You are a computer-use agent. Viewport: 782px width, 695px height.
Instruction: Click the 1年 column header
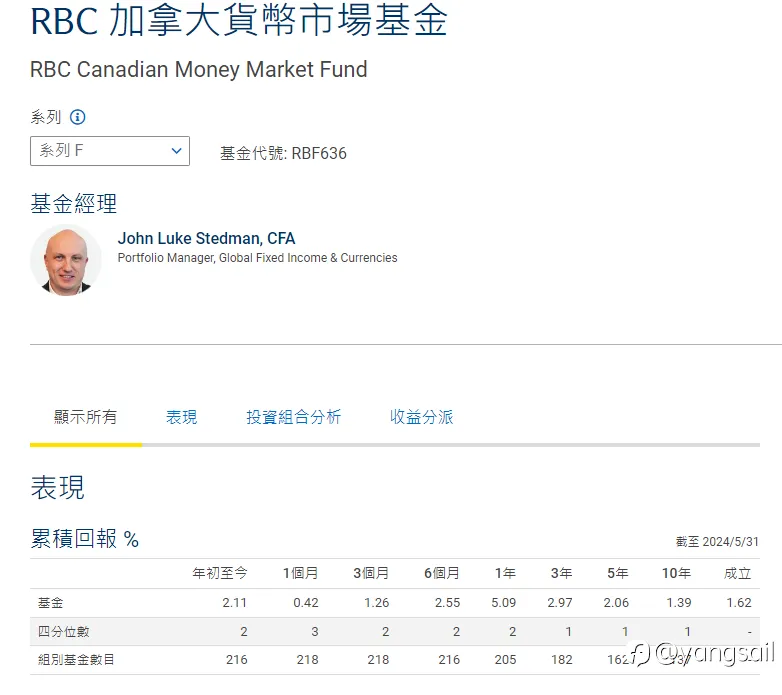click(x=505, y=573)
